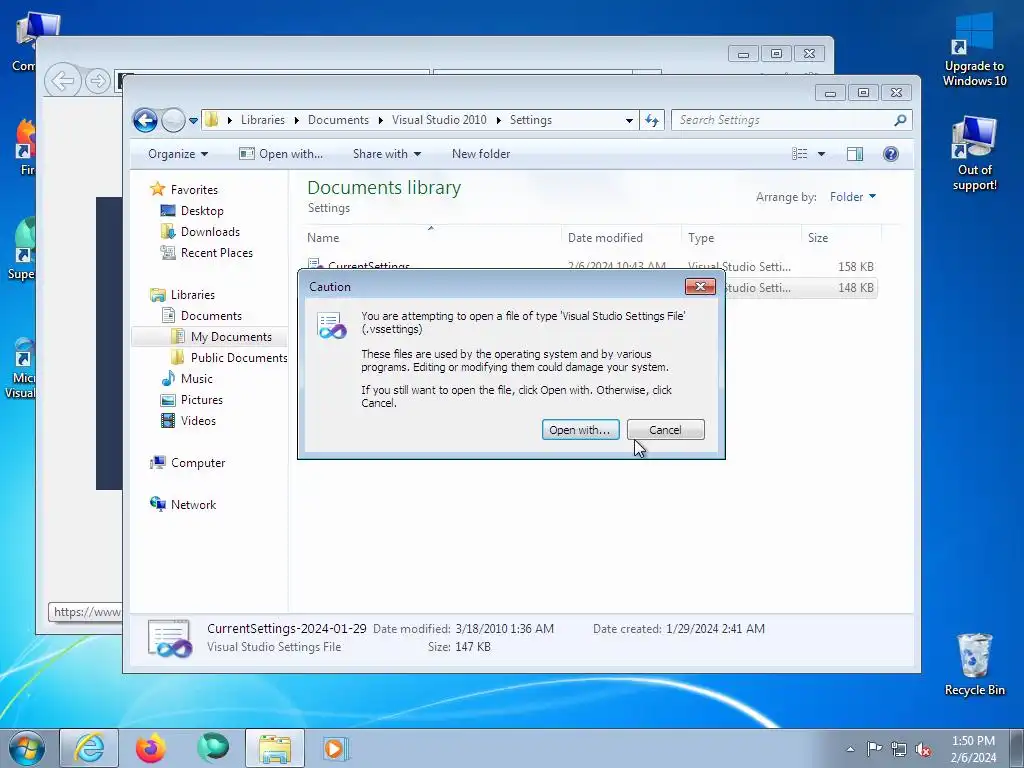
Task: Open the Windows Start menu
Action: click(x=27, y=748)
